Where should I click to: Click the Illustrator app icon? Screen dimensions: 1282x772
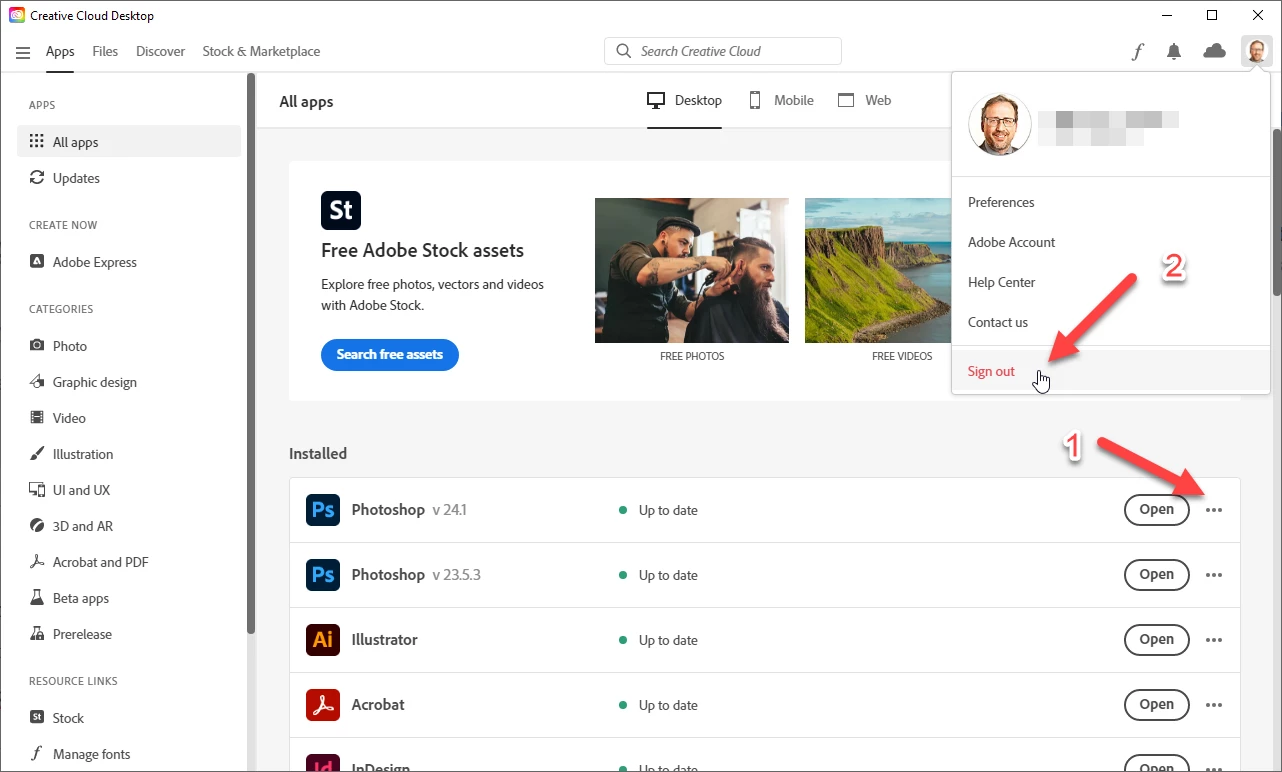coord(323,640)
